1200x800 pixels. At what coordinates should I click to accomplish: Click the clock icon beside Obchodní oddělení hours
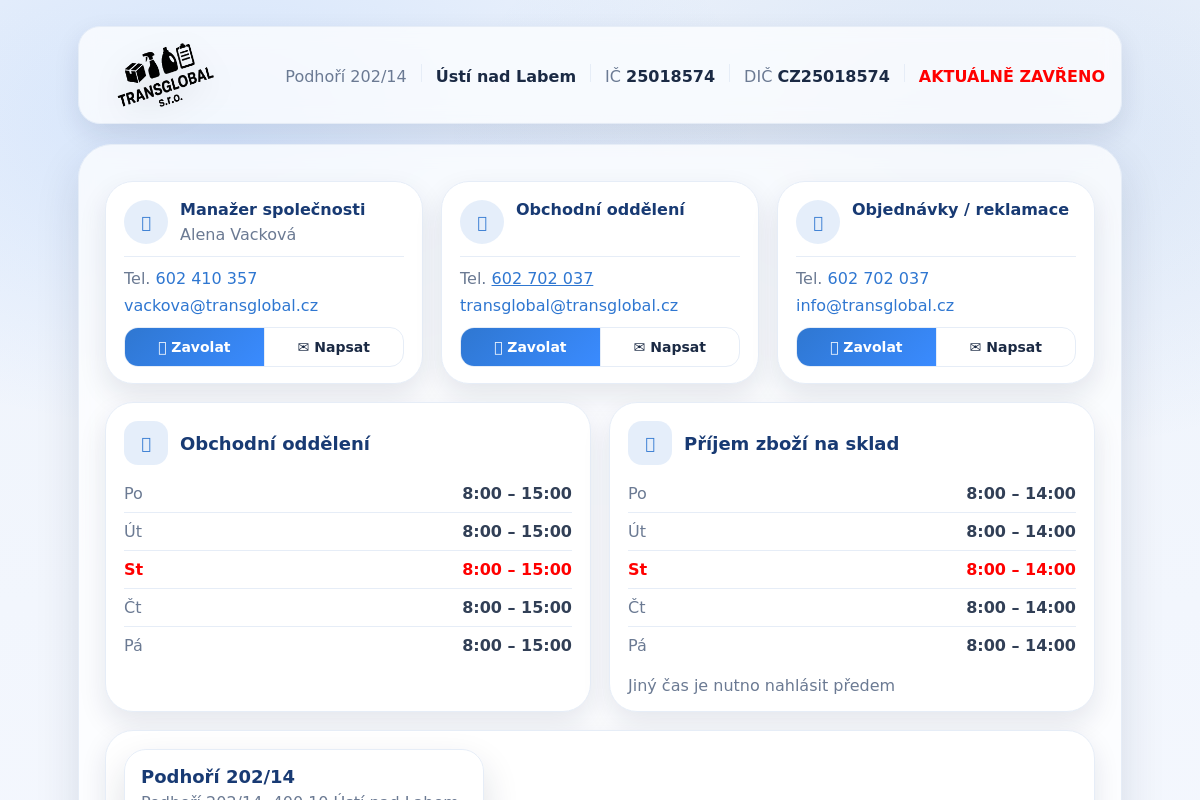(146, 443)
